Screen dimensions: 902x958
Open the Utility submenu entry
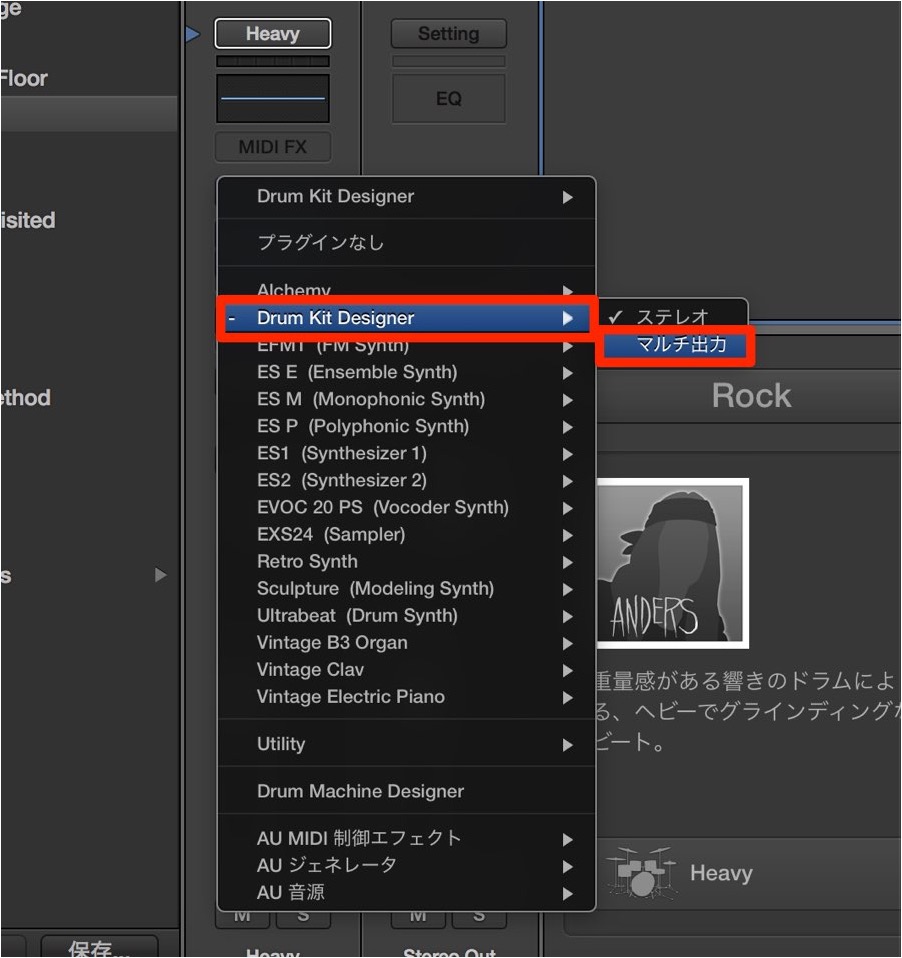coord(406,744)
